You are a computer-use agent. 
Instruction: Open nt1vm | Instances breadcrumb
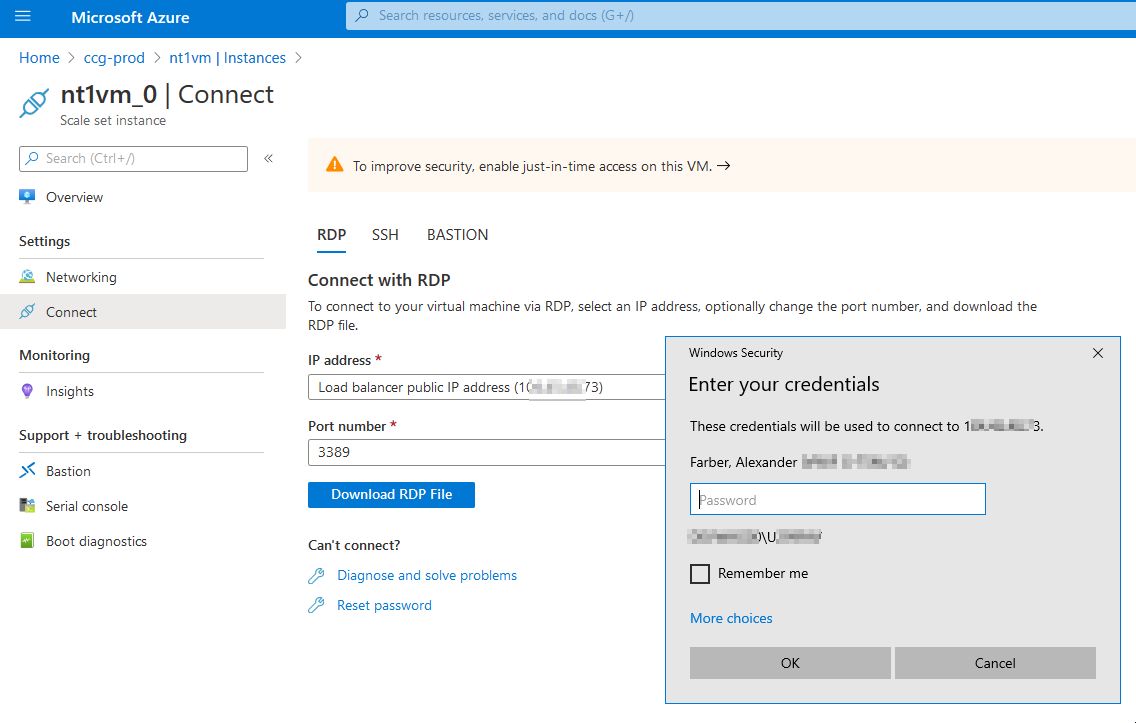[227, 58]
